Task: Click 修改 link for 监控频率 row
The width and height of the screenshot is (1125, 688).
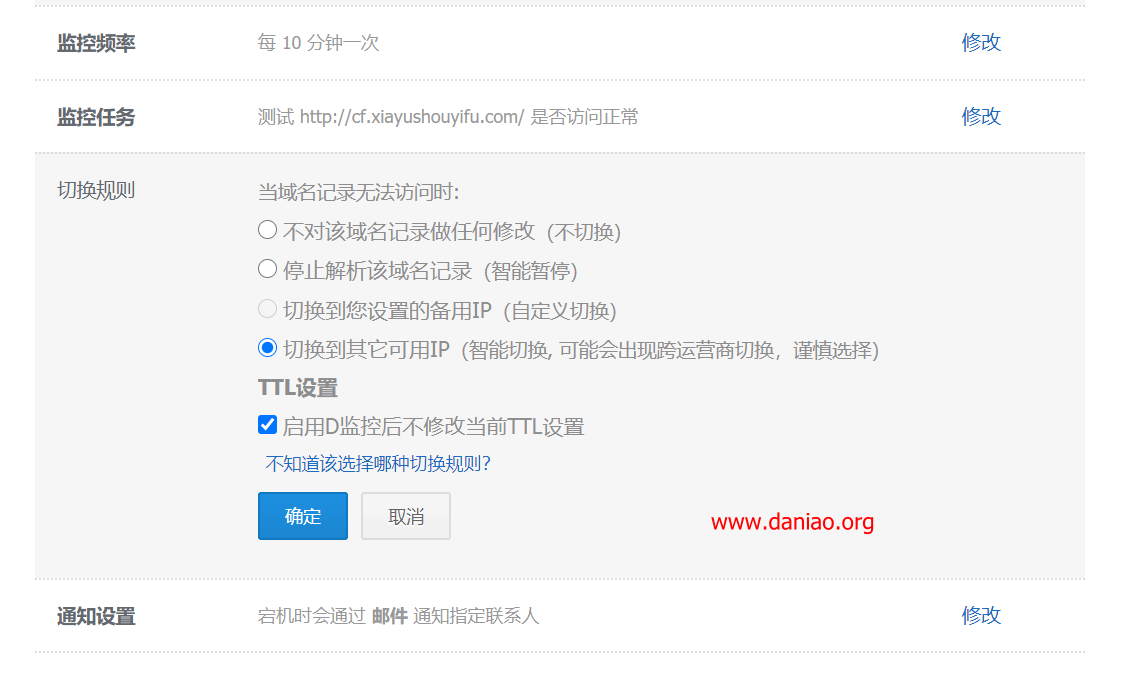Action: click(x=981, y=42)
